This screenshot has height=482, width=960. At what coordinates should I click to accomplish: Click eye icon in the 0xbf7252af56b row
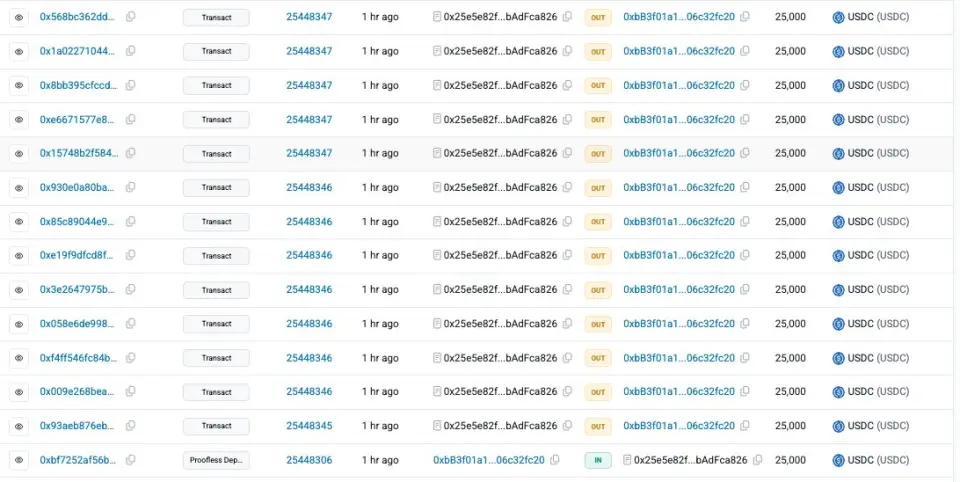click(19, 461)
